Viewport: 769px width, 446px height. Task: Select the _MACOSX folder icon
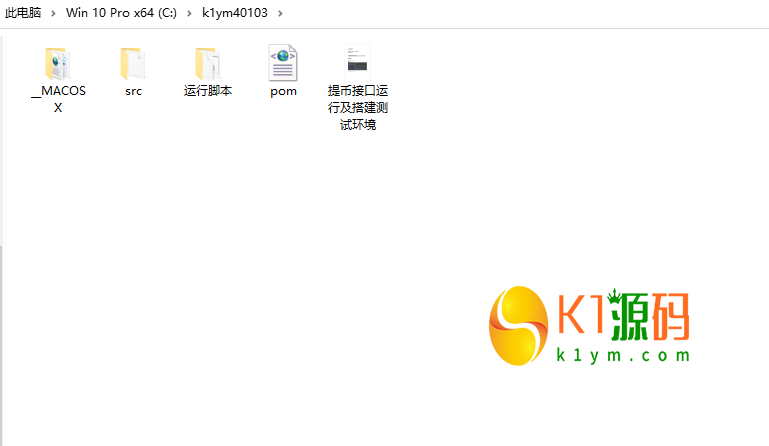[x=58, y=64]
